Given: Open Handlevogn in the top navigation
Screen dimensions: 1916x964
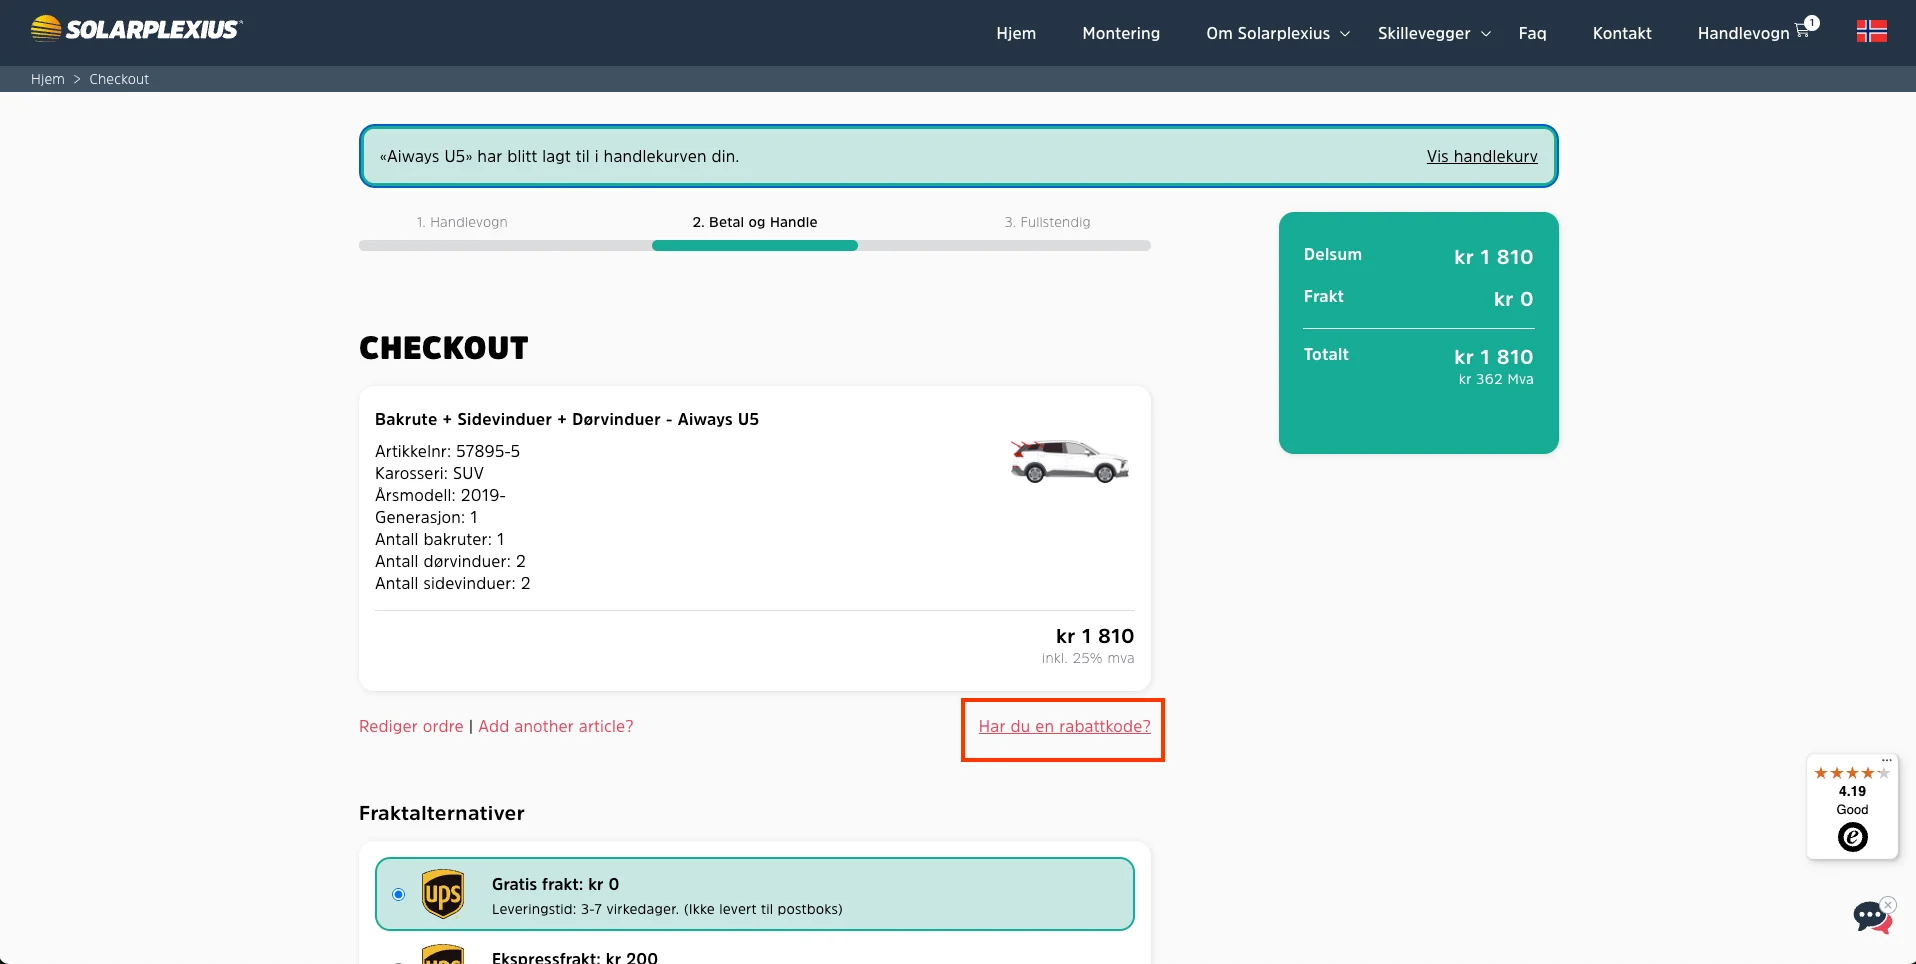Looking at the screenshot, I should click(x=1743, y=33).
